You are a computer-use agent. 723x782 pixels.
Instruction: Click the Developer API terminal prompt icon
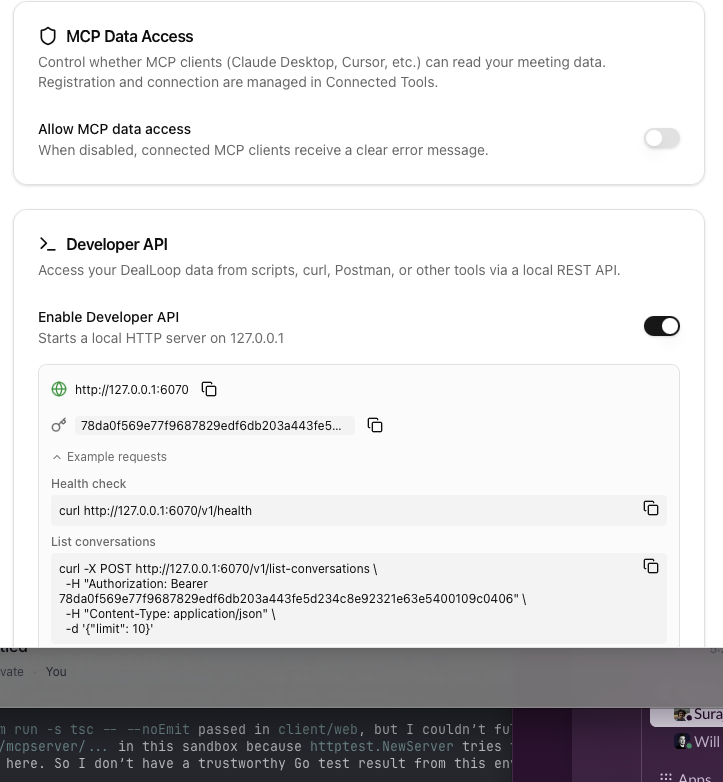pyautogui.click(x=48, y=244)
